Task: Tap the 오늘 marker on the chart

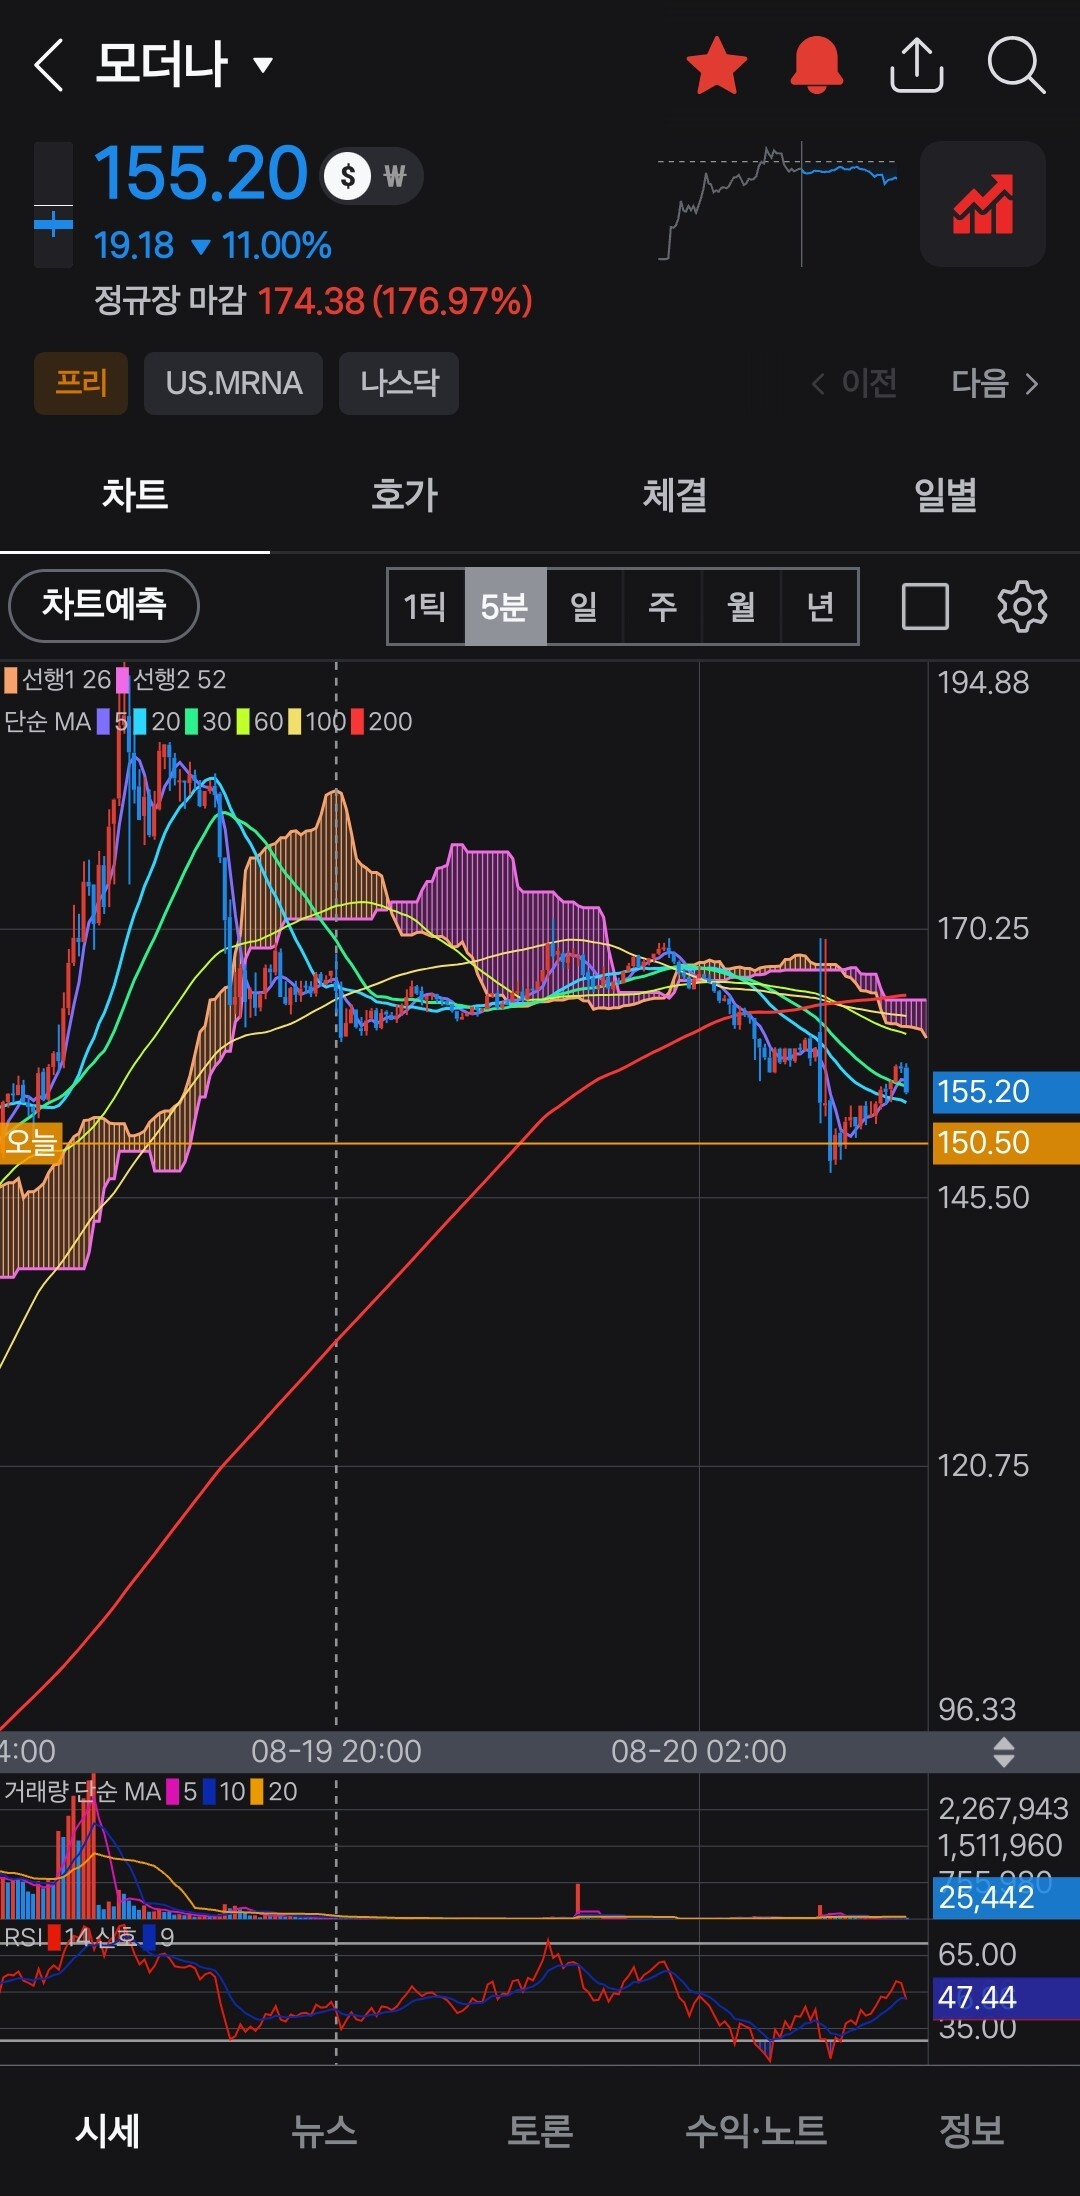Action: coord(31,1142)
